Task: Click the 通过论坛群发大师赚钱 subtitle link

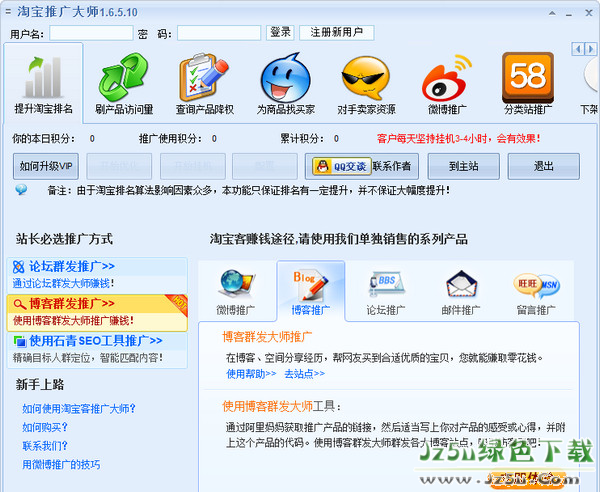Action: tap(63, 283)
